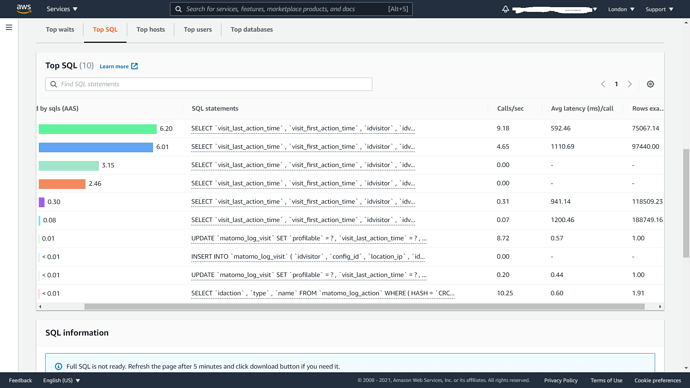
Task: Click the table scroll left arrow
Action: click(40, 306)
